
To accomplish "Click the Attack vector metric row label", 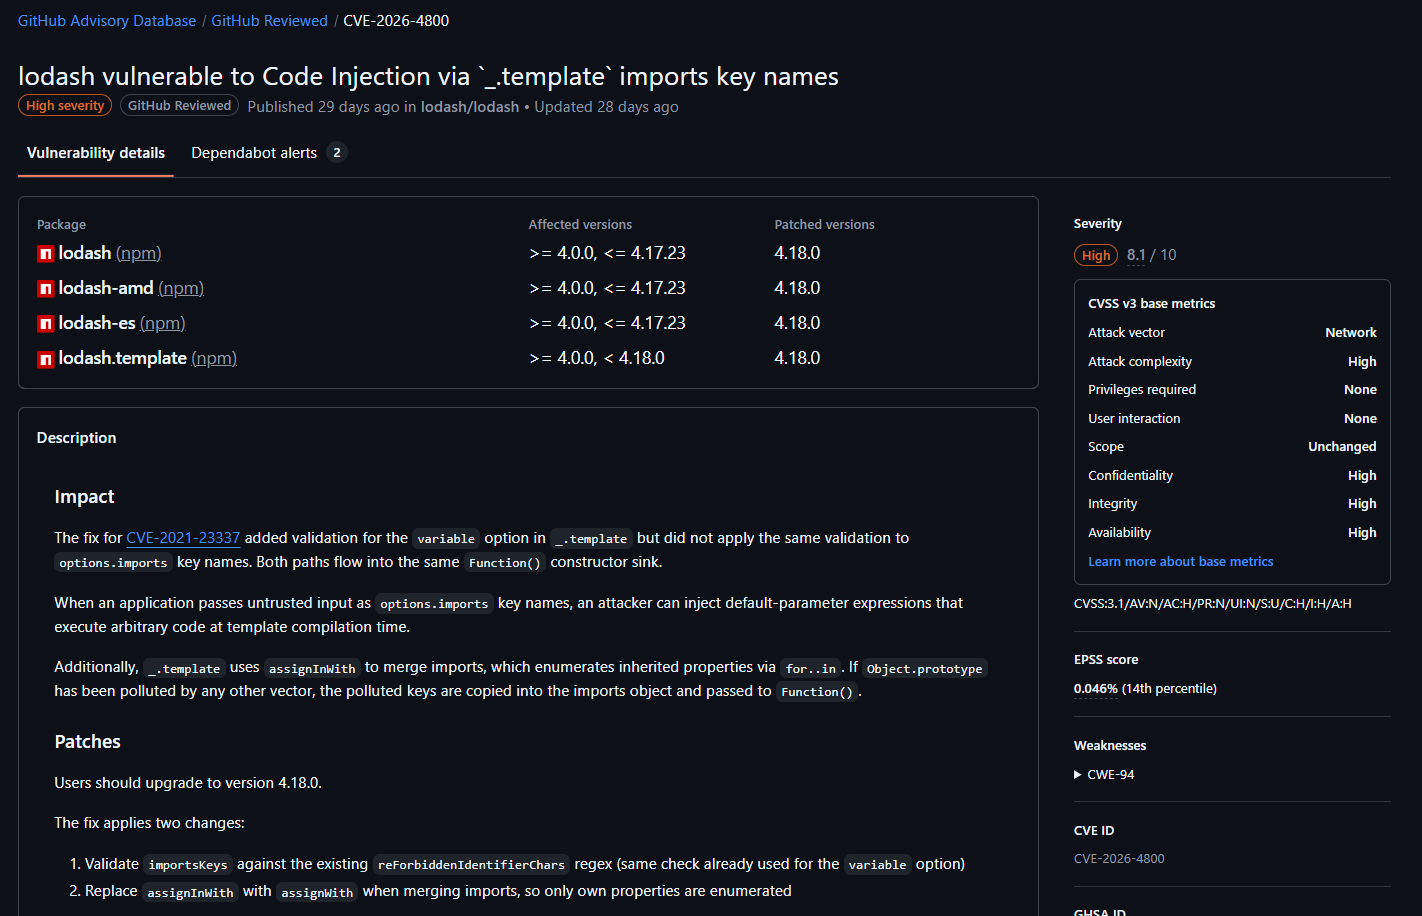I will pyautogui.click(x=1126, y=333).
